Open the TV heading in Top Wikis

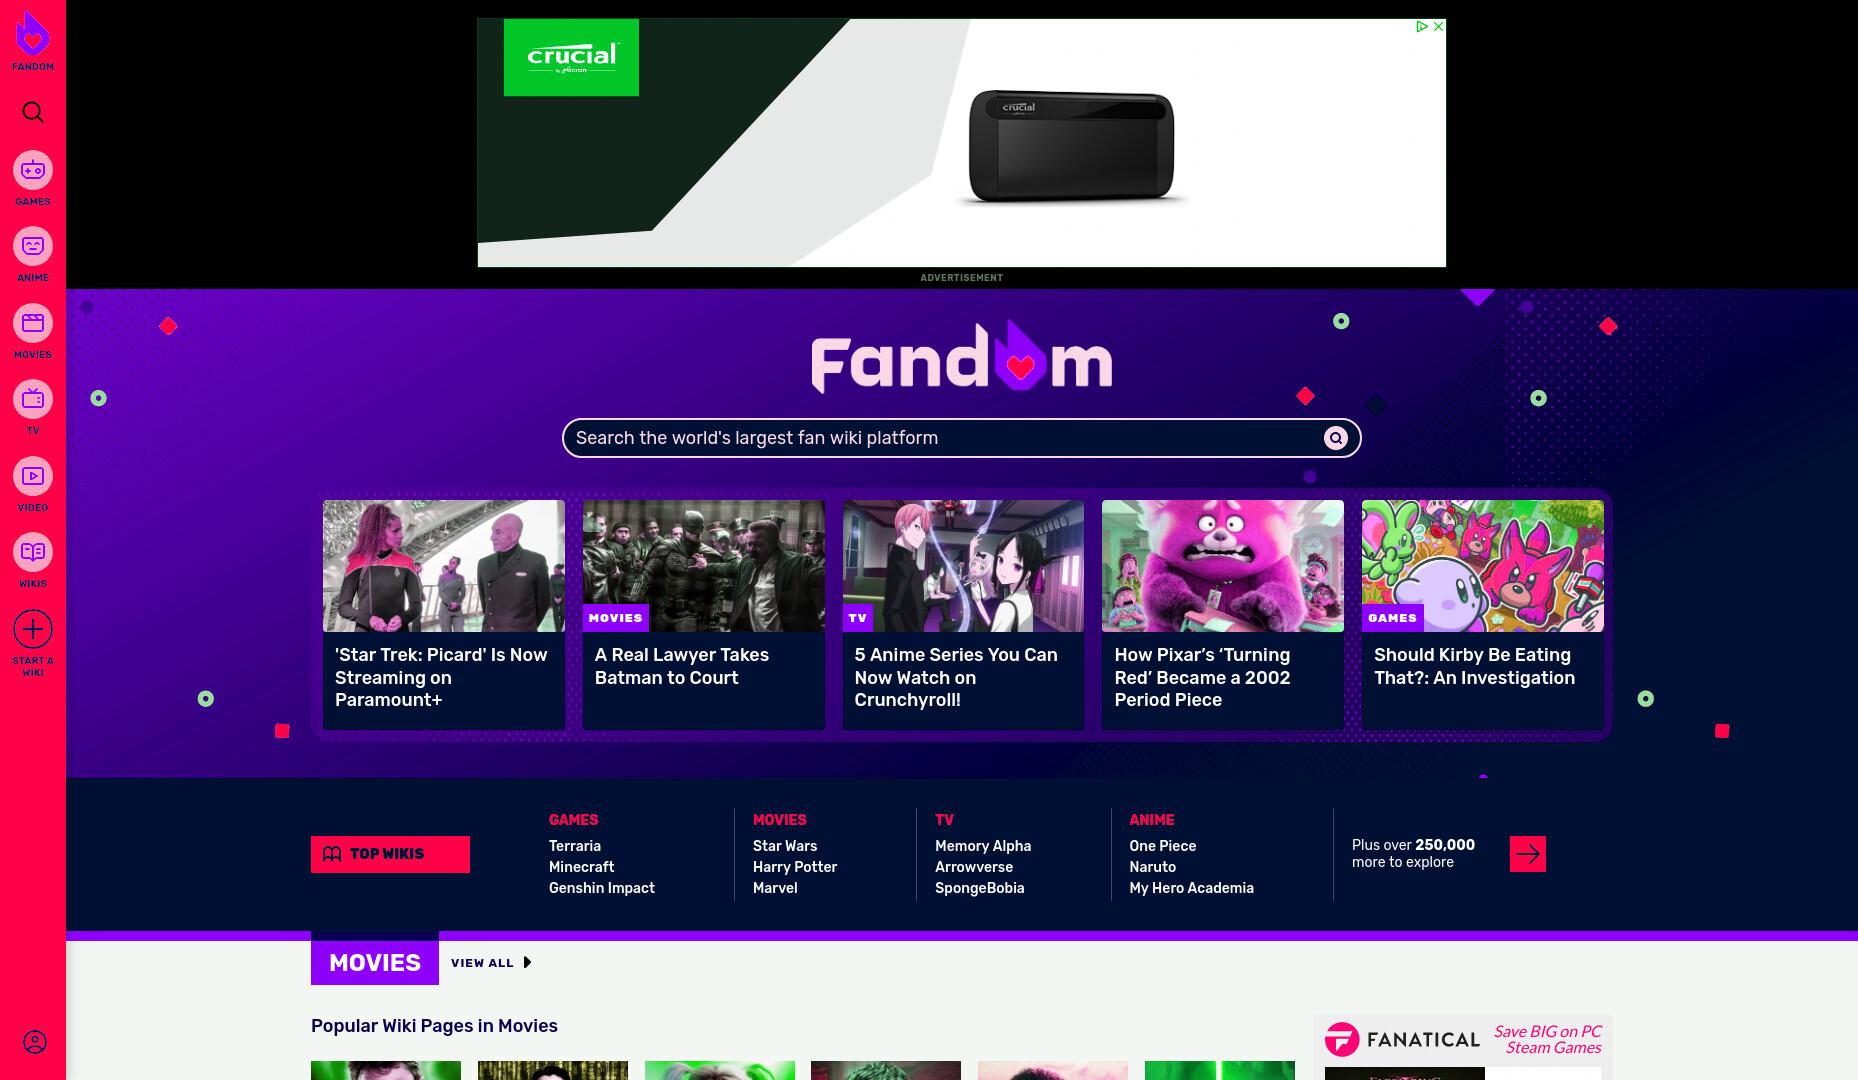(x=944, y=820)
